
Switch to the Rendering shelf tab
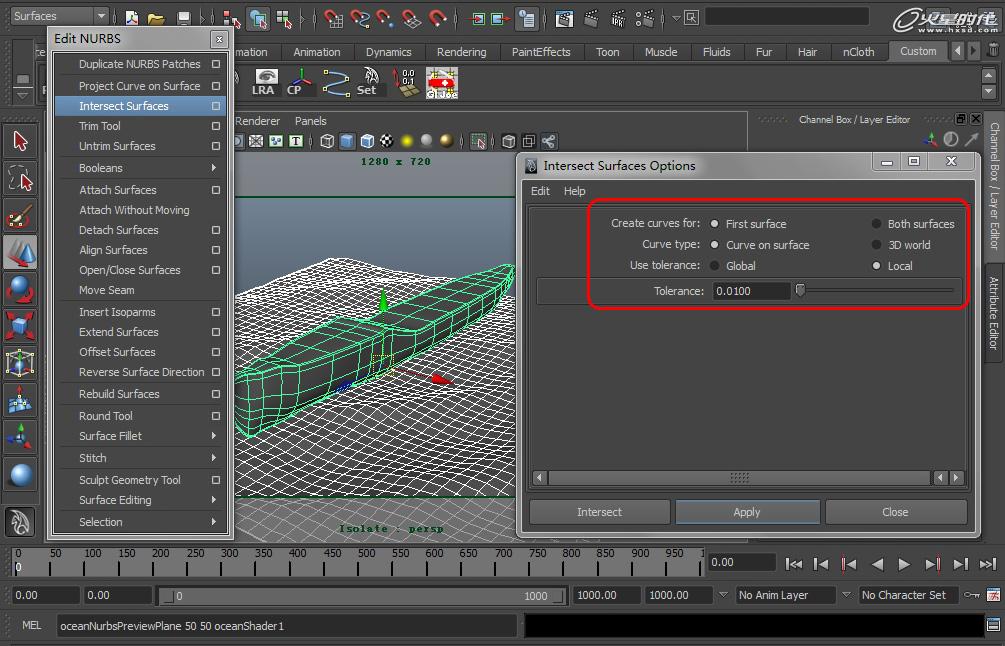pyautogui.click(x=461, y=52)
